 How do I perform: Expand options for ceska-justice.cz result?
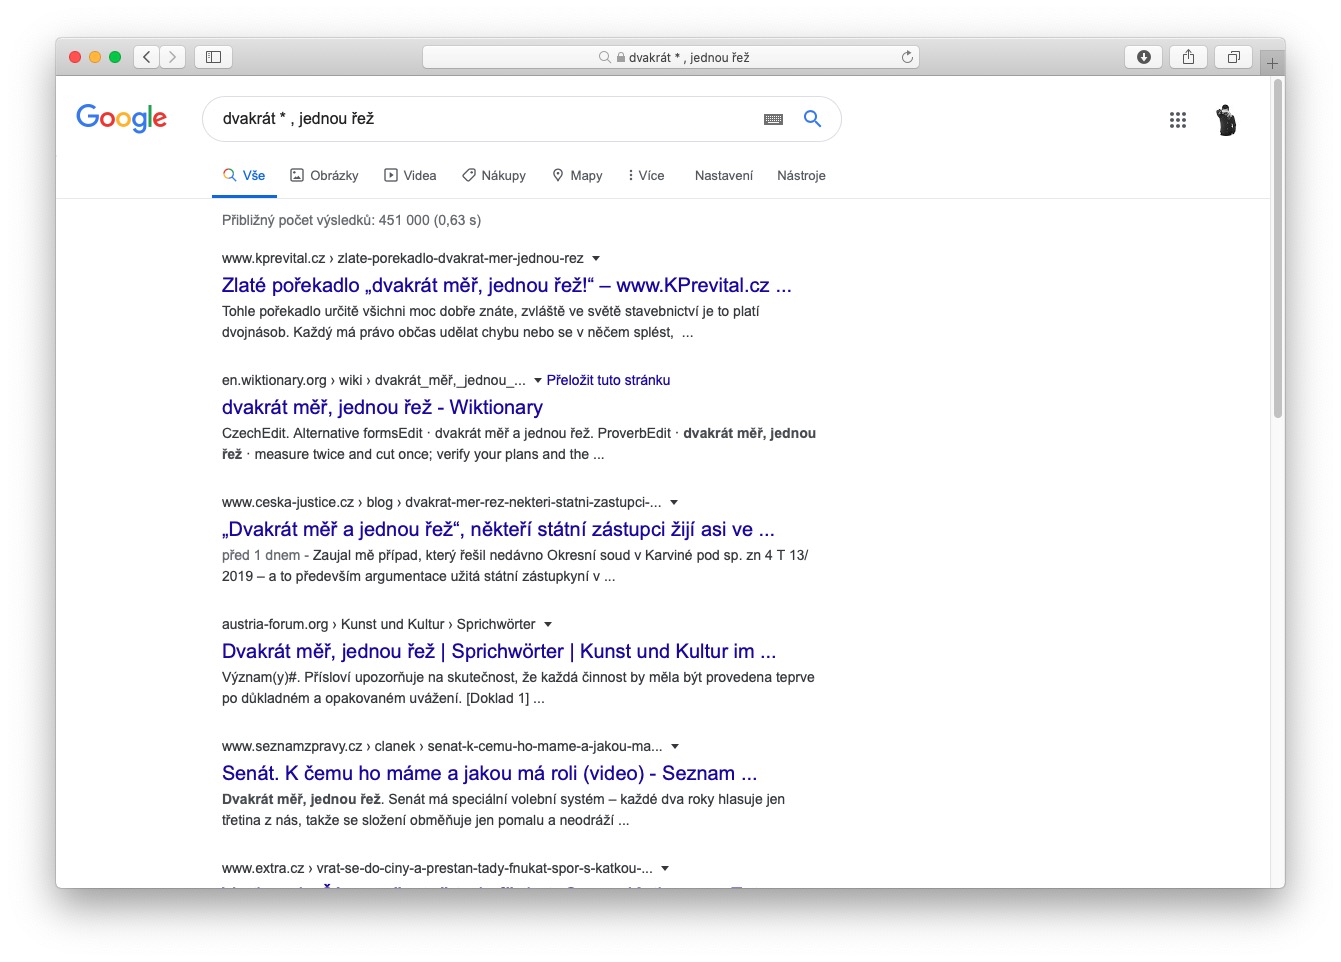tap(674, 502)
